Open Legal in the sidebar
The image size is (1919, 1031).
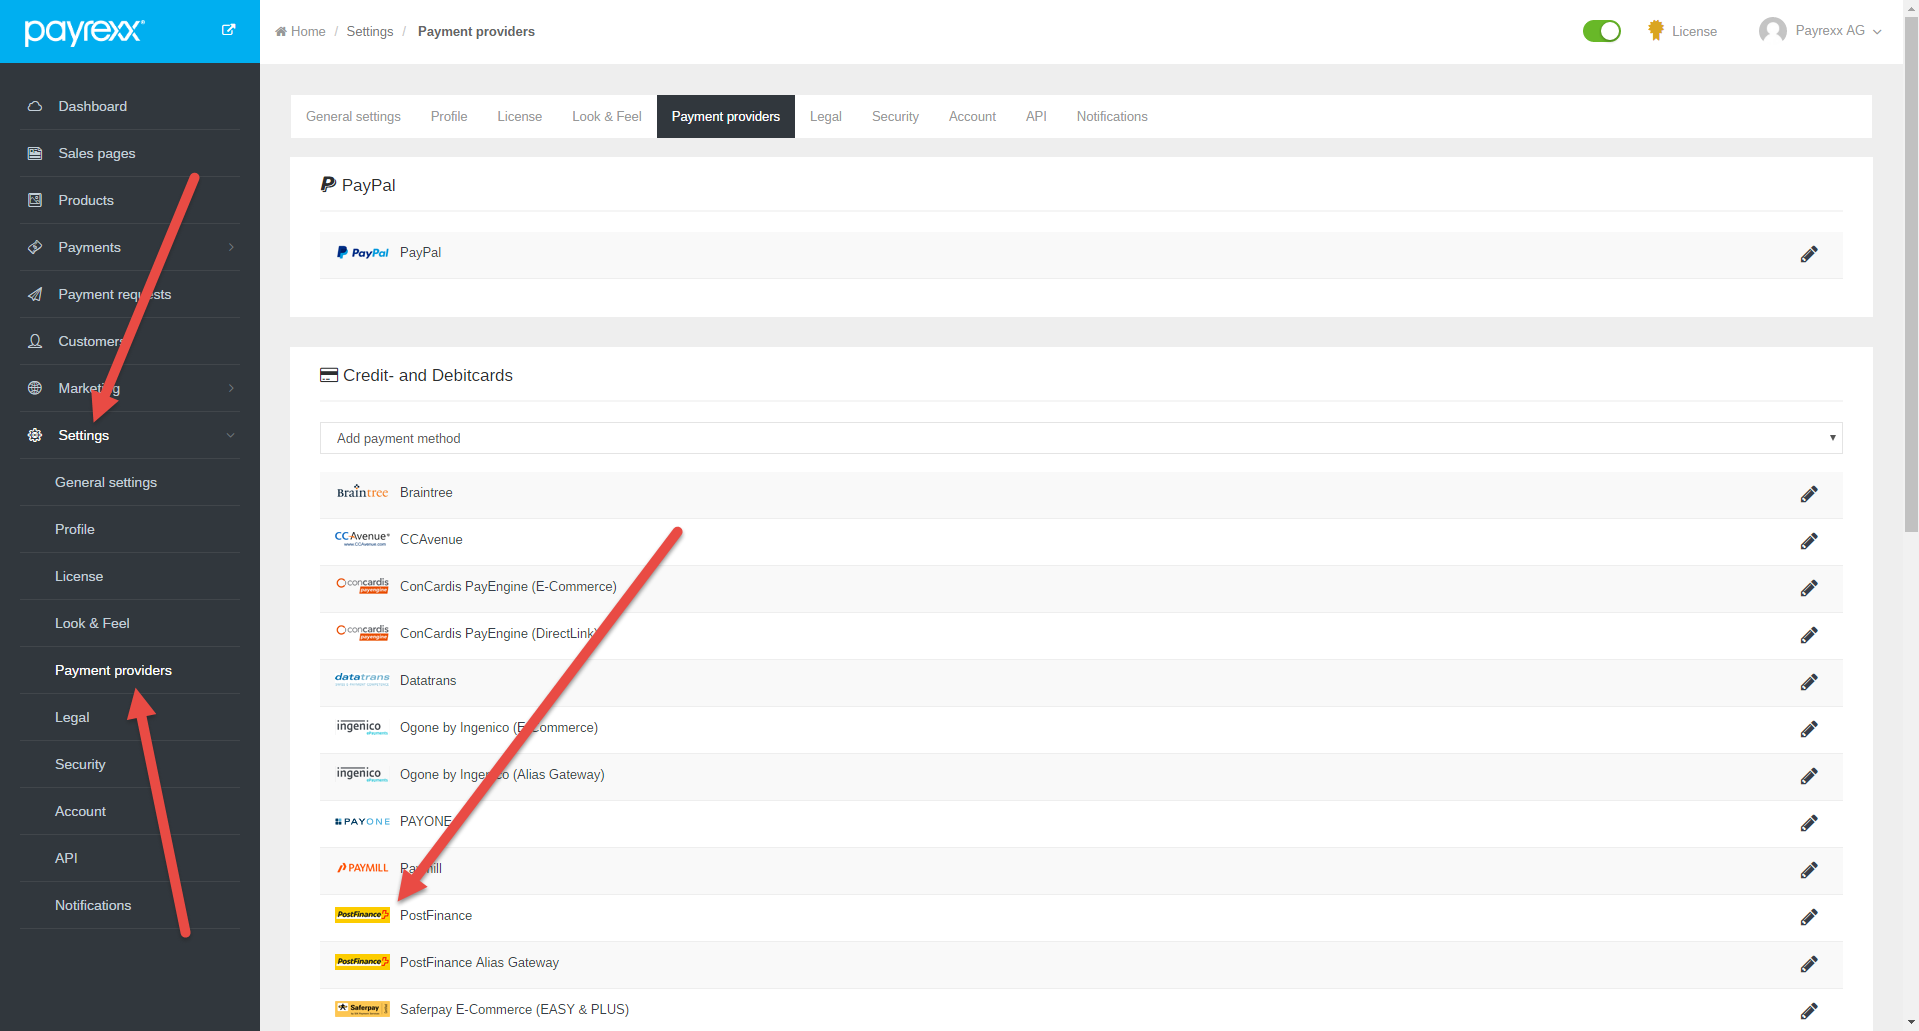coord(72,717)
